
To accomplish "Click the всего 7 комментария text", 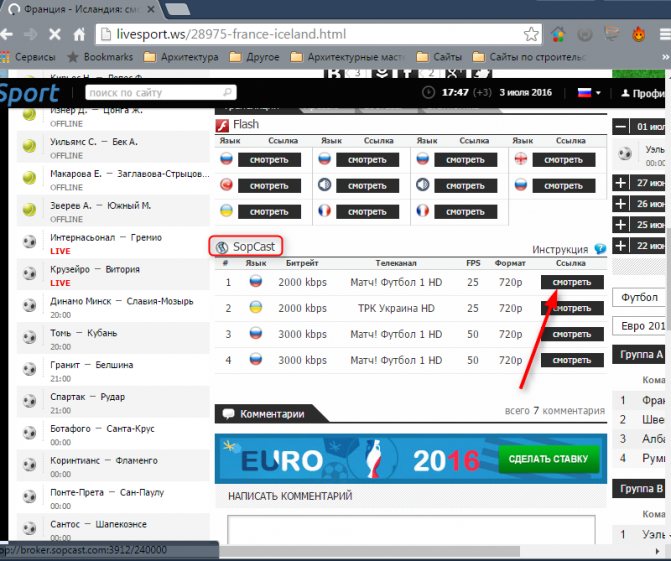I will coord(555,411).
